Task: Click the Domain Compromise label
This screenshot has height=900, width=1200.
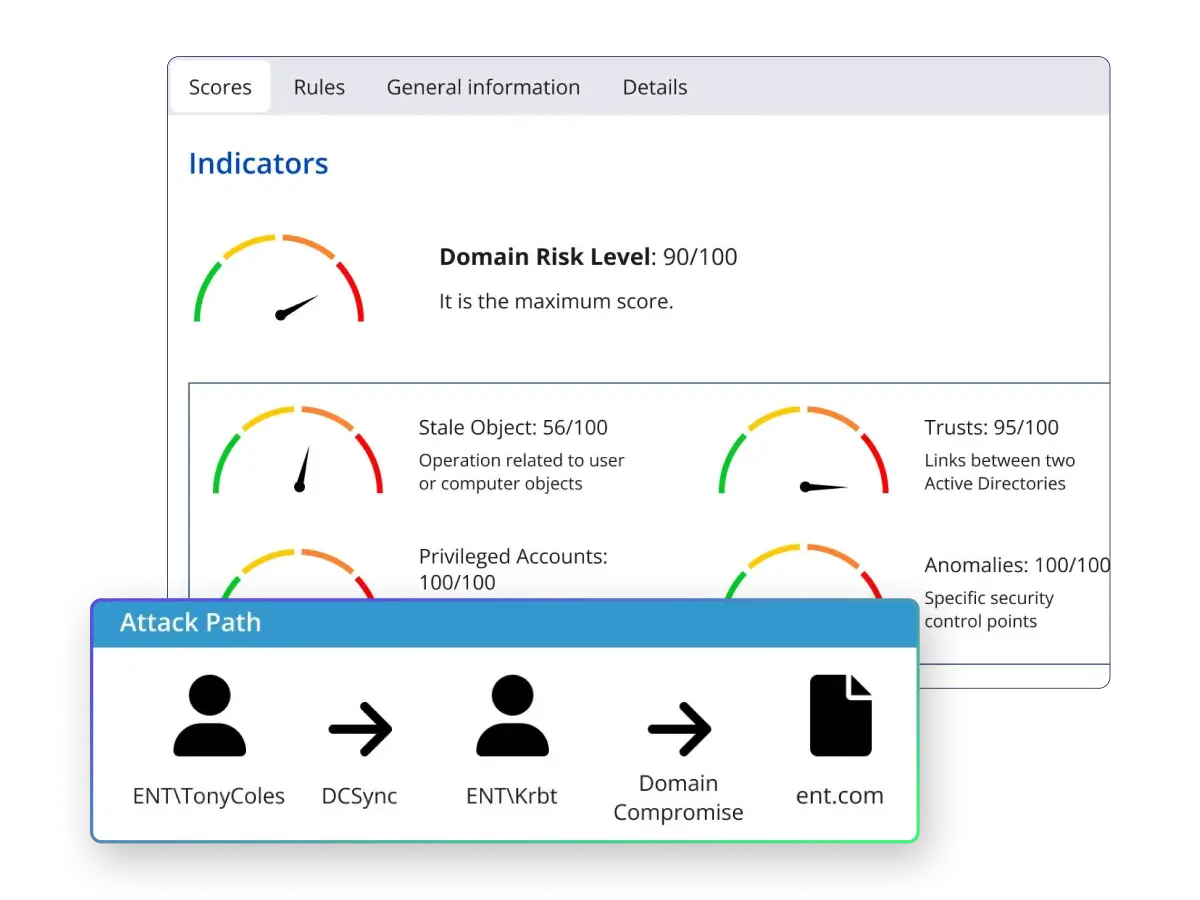Action: tap(678, 798)
